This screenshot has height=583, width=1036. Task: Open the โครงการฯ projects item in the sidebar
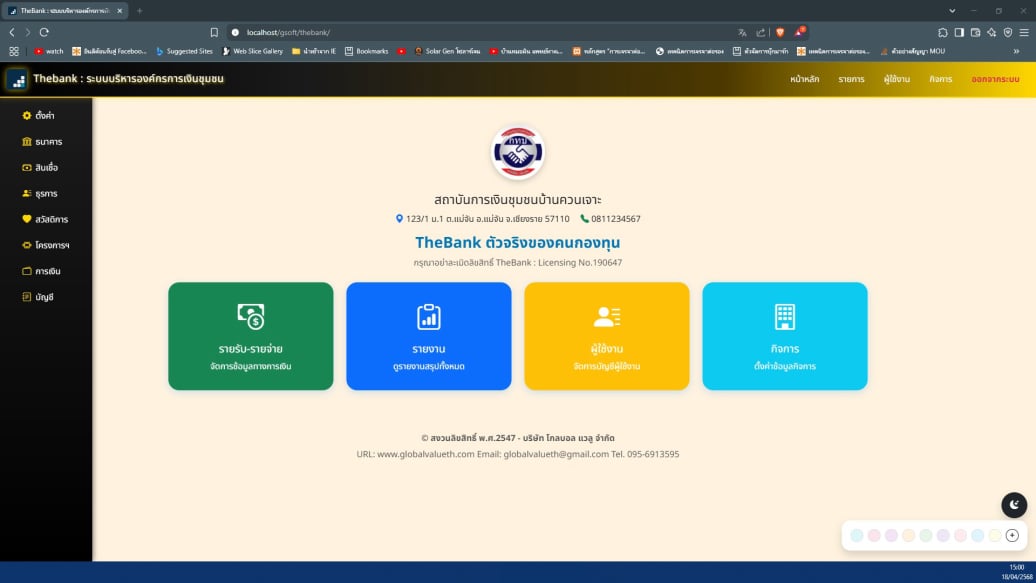click(46, 245)
